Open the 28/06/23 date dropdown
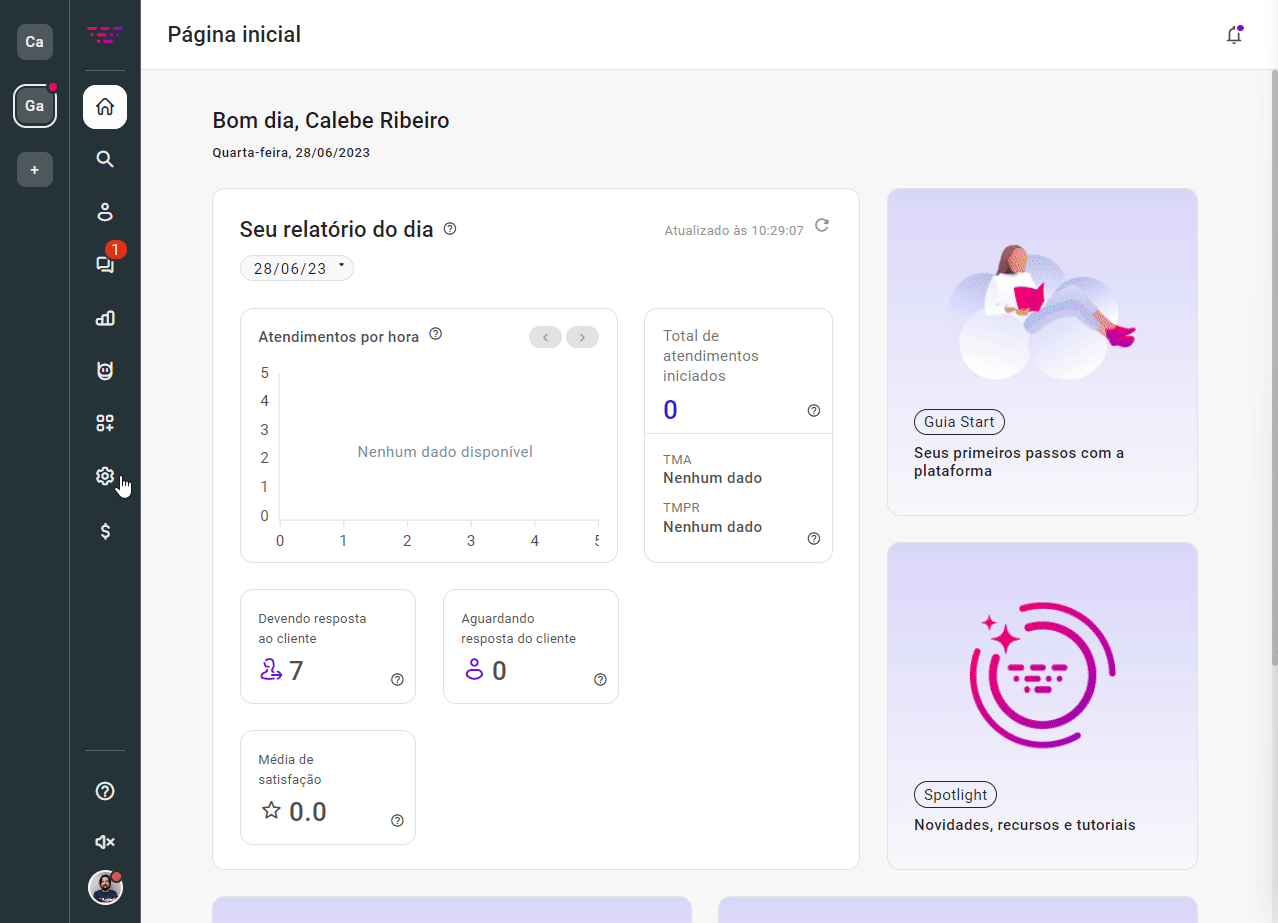1278x923 pixels. 297,268
